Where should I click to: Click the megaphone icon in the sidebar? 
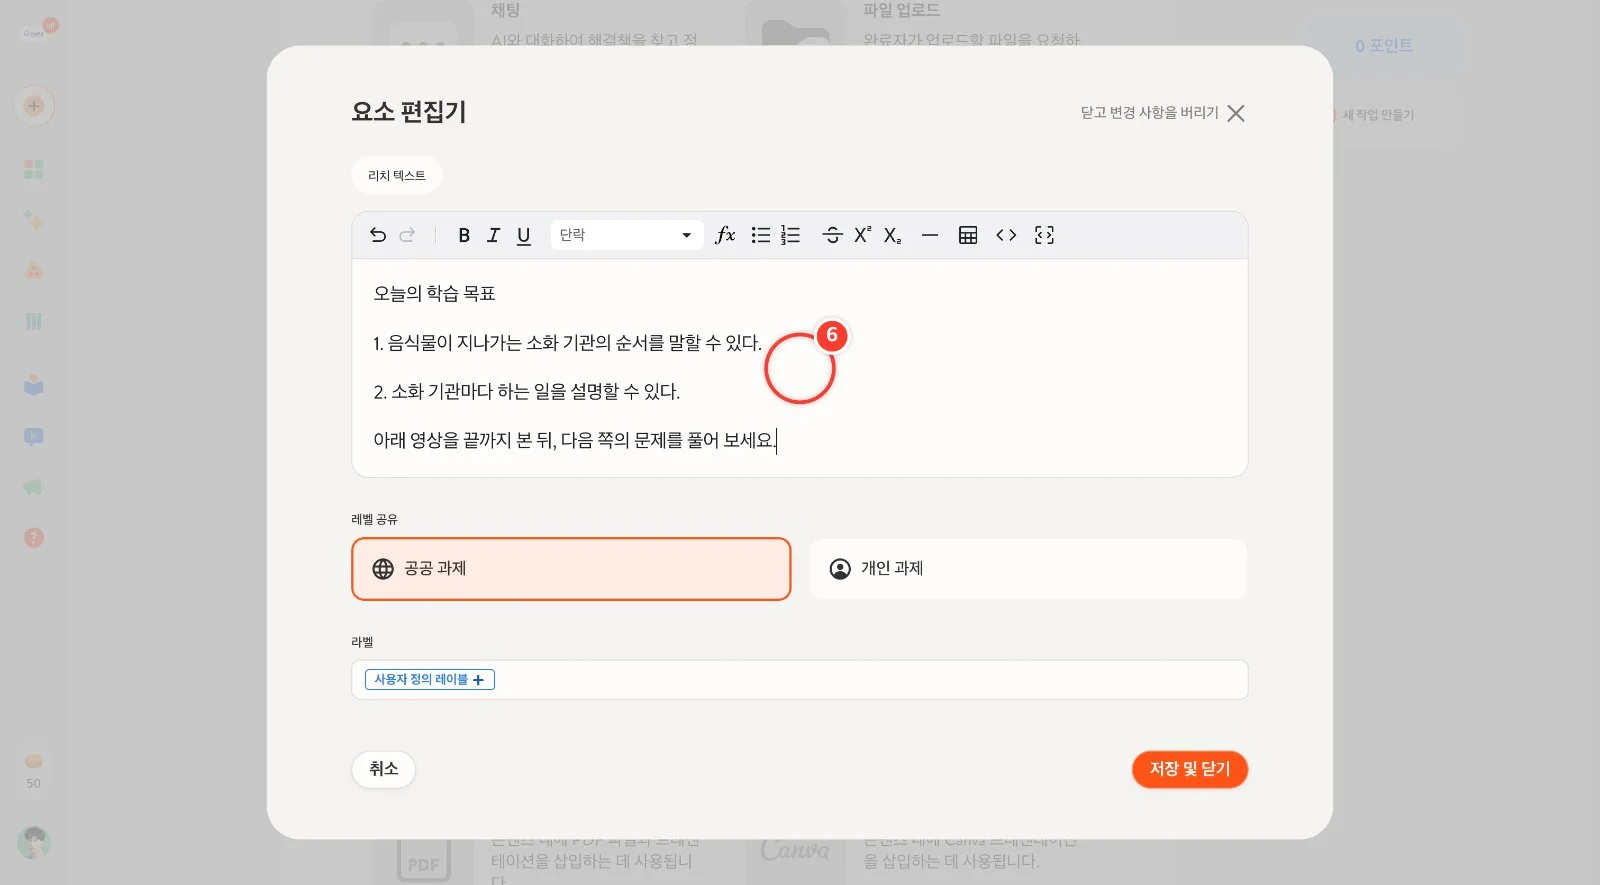click(34, 487)
